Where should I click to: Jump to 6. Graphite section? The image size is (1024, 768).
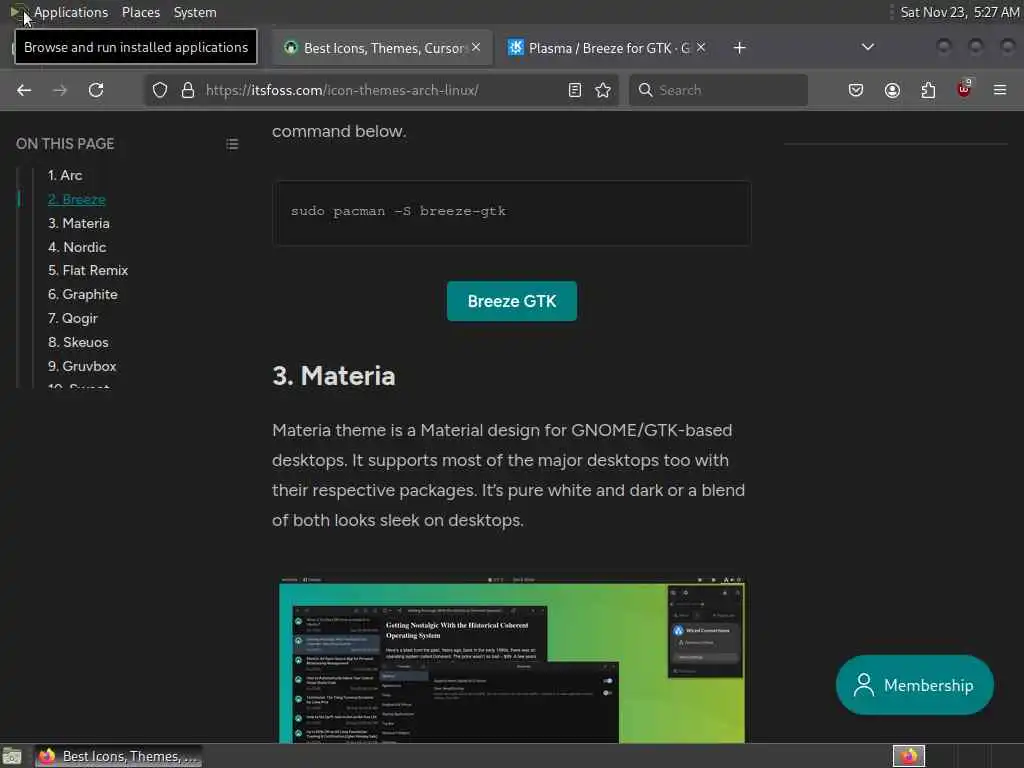point(82,295)
